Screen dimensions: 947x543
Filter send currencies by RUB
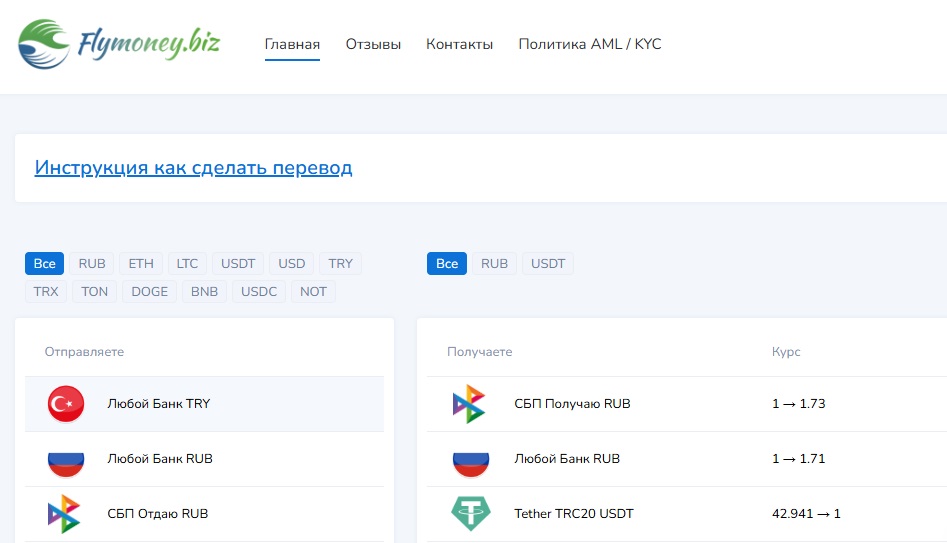point(92,263)
